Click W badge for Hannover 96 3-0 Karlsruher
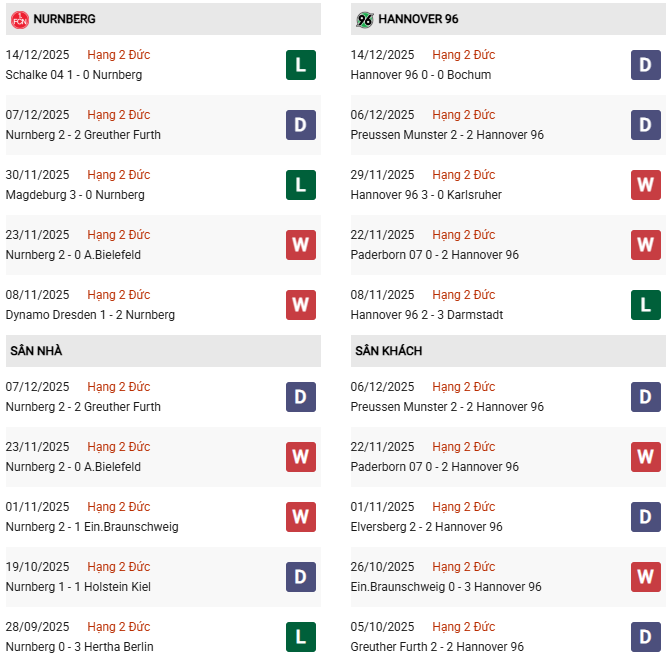 pos(646,185)
